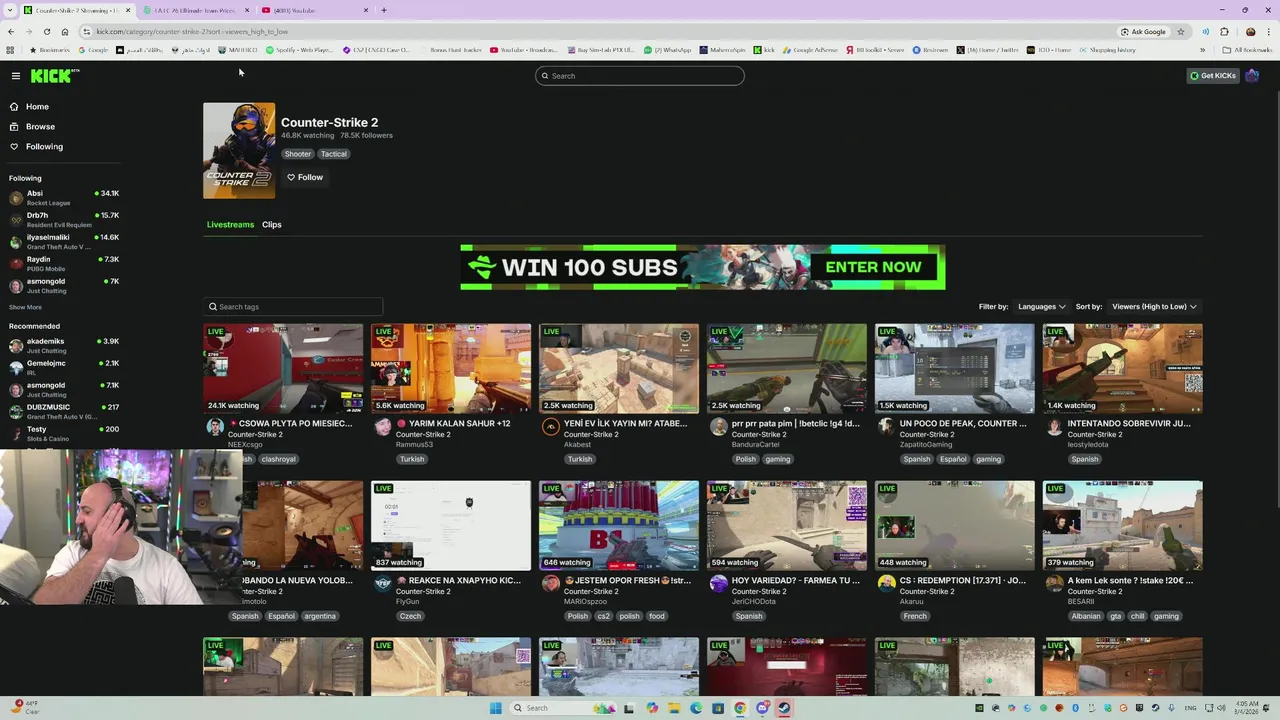Open the INTENTANDO SOBREVIVIR stream thumbnail

[x=1122, y=368]
